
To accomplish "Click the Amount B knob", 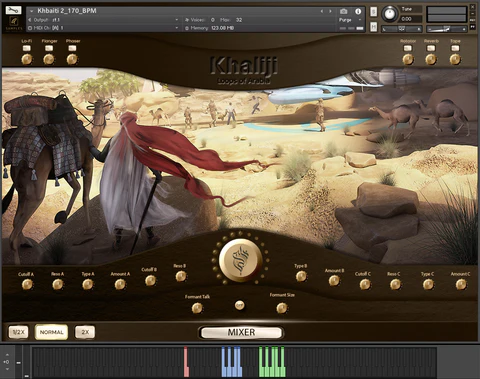I will (x=334, y=281).
